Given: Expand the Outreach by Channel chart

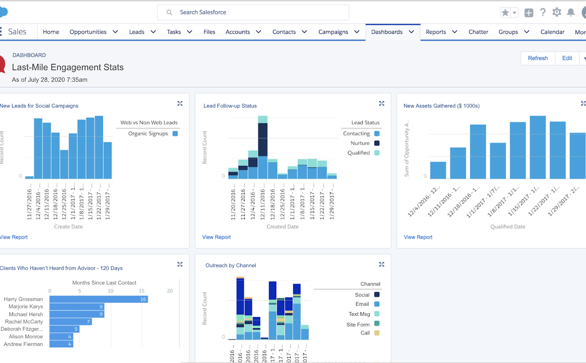Looking at the screenshot, I should 382,264.
